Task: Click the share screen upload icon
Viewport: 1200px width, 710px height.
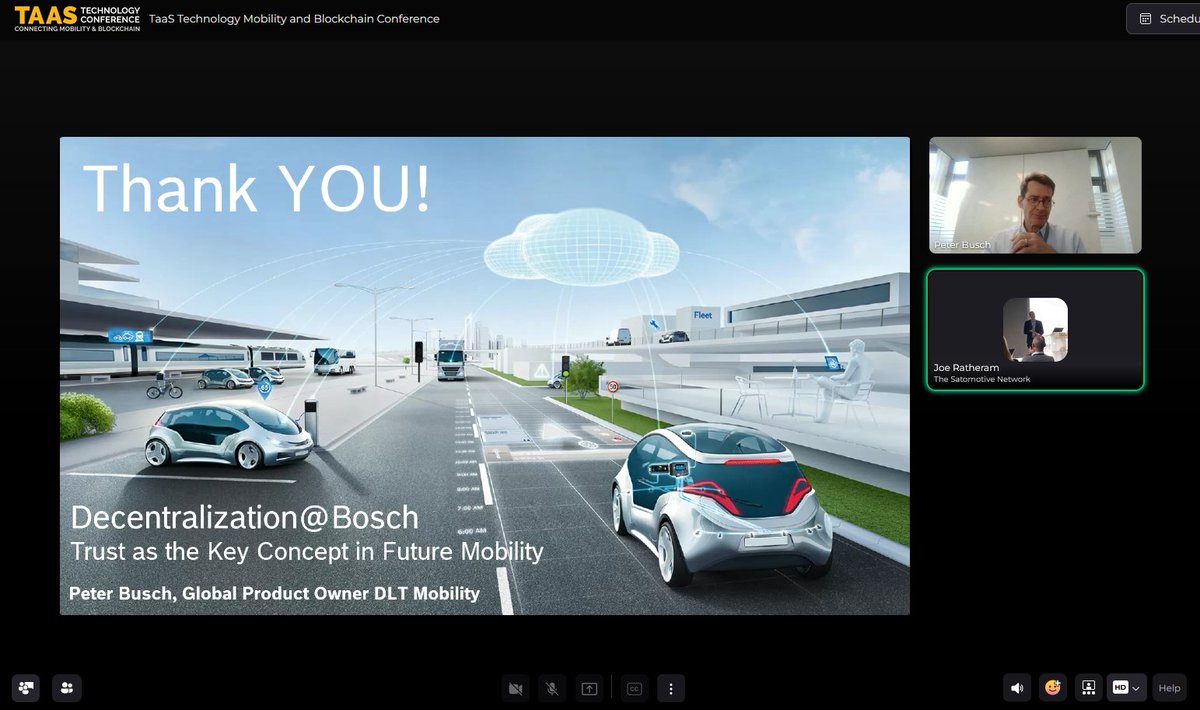Action: [590, 688]
